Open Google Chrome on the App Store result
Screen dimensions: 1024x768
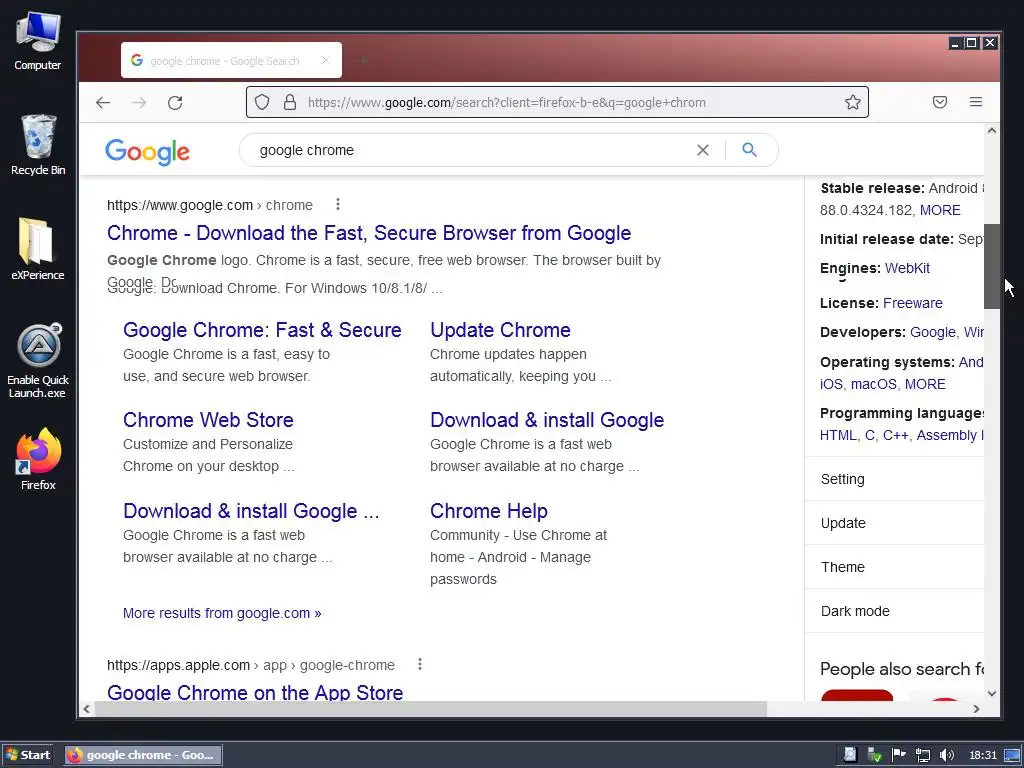point(255,692)
